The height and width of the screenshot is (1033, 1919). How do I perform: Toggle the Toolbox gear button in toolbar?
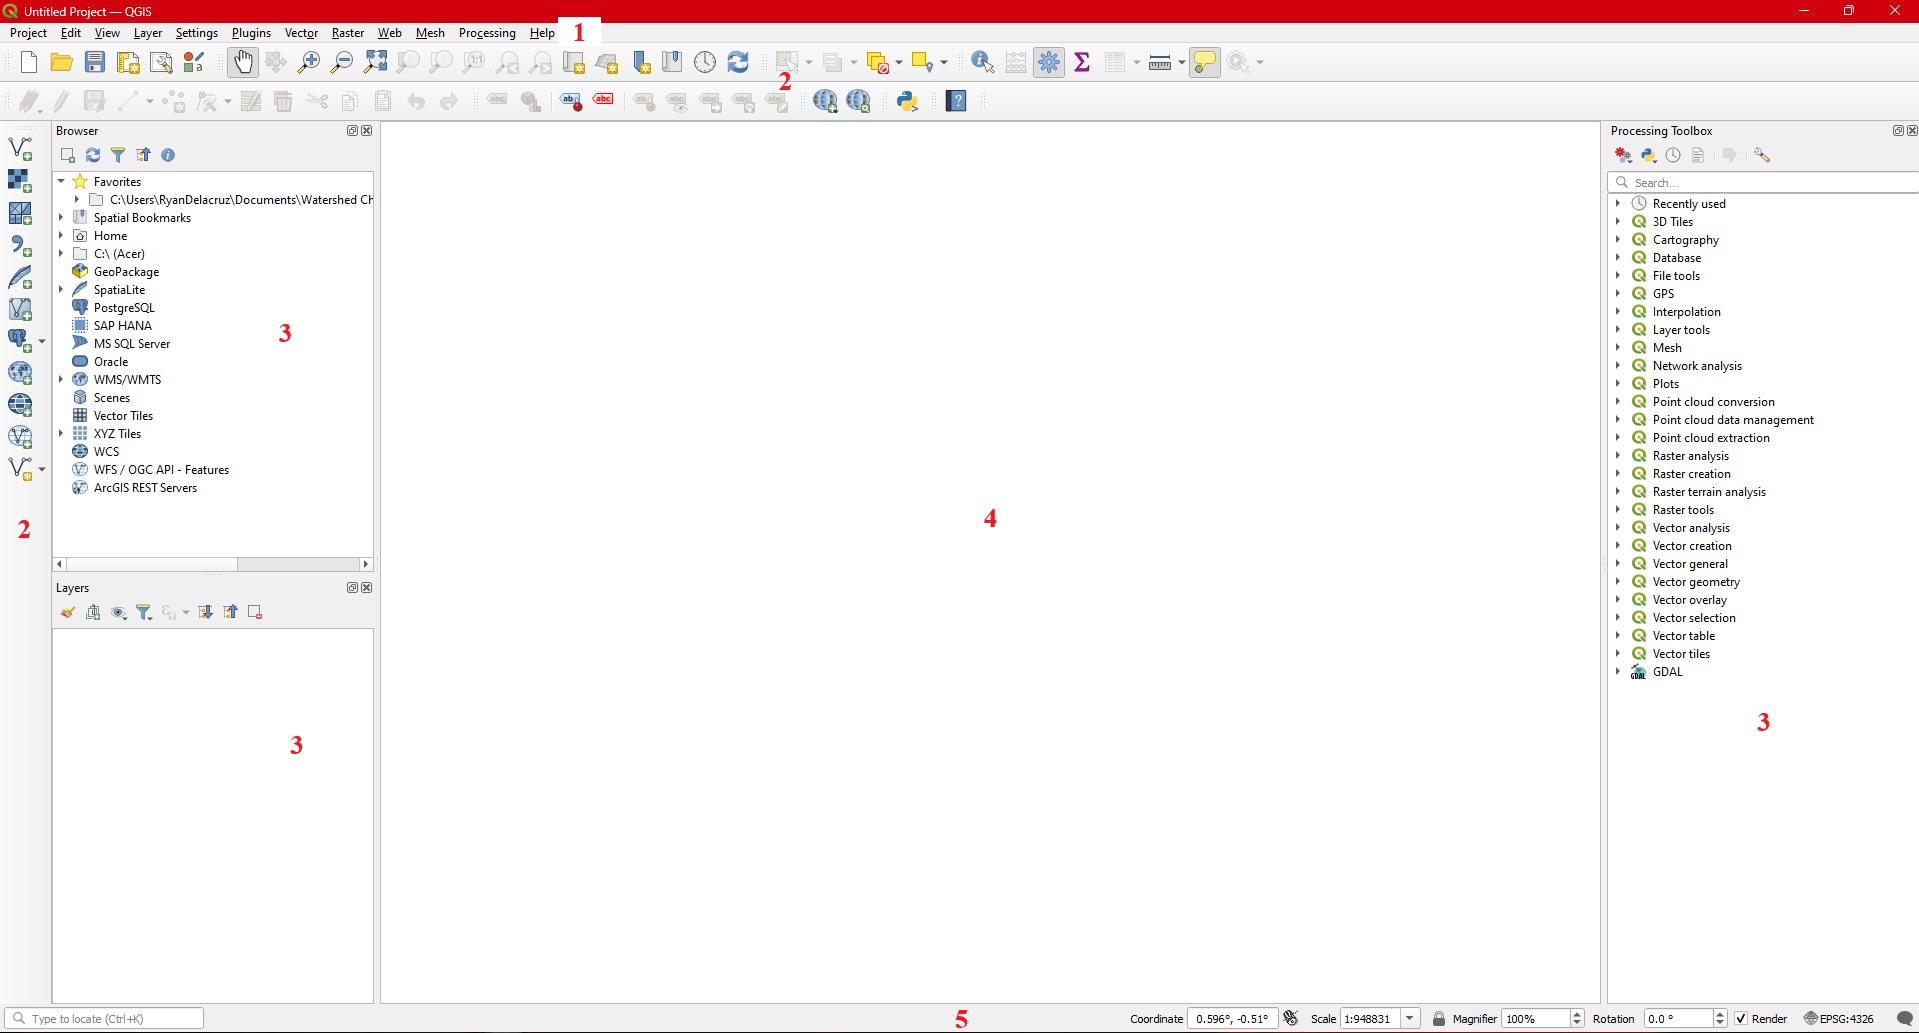point(1049,62)
